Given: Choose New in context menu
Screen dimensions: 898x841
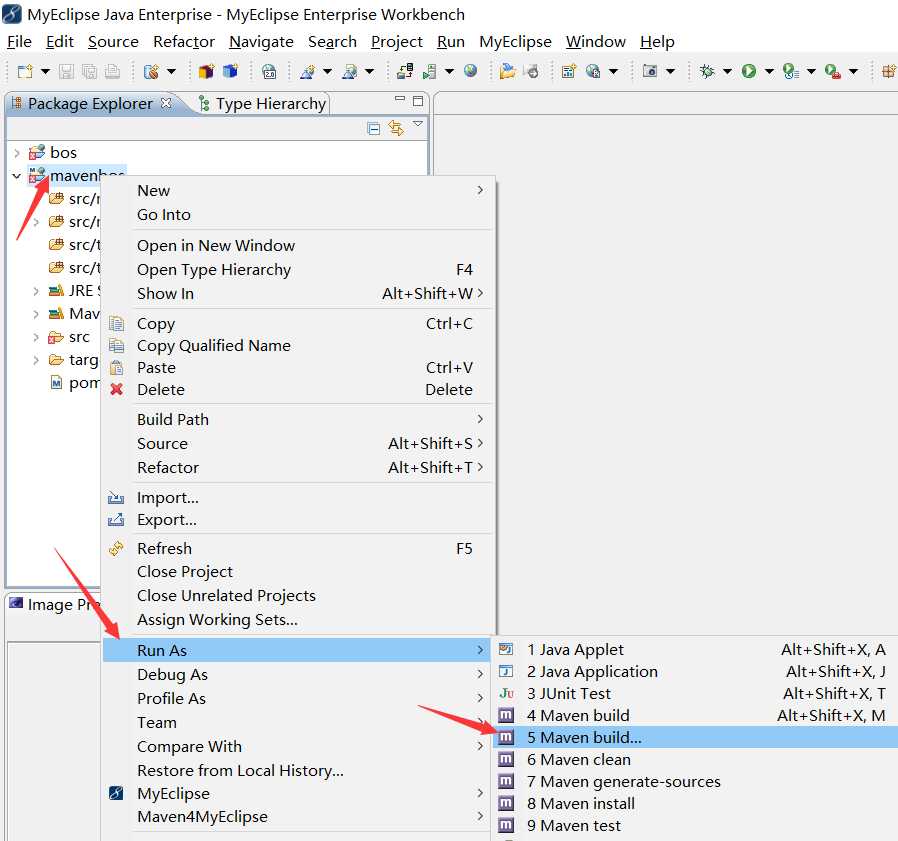Looking at the screenshot, I should [x=298, y=191].
